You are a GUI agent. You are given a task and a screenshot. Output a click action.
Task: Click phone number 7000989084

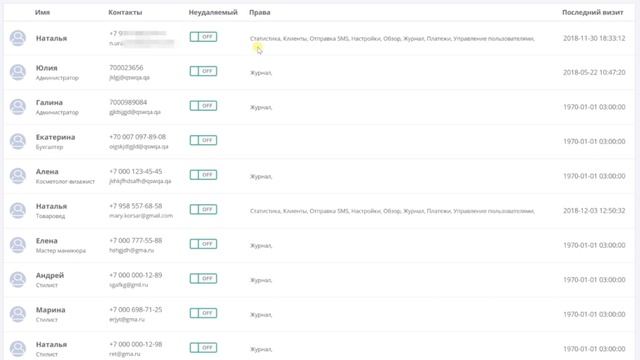coord(128,102)
